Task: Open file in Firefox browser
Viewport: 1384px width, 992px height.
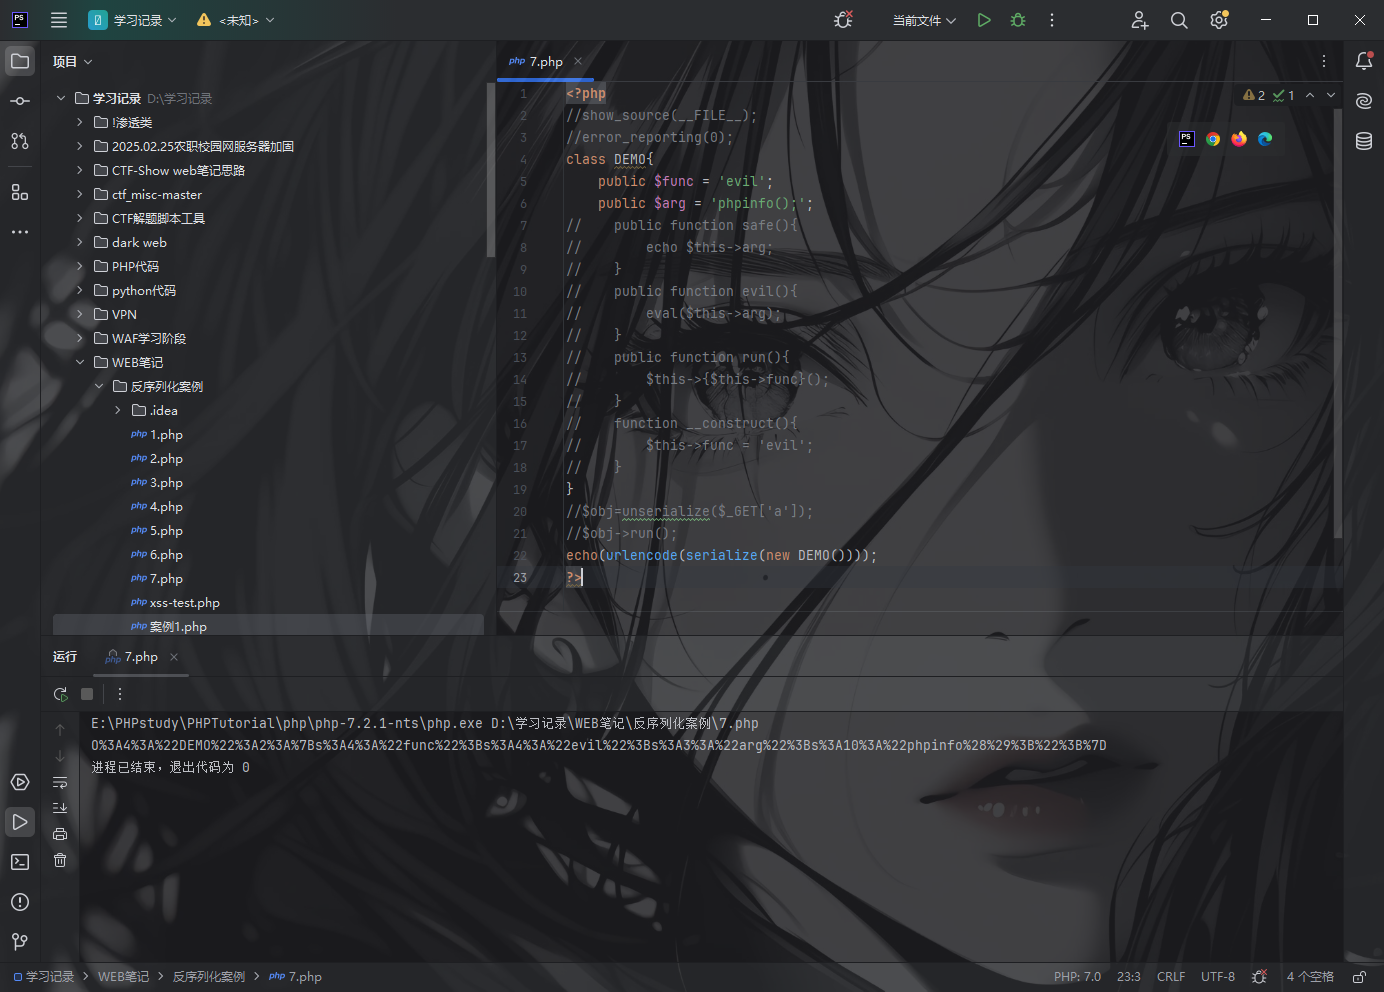Action: click(x=1239, y=139)
